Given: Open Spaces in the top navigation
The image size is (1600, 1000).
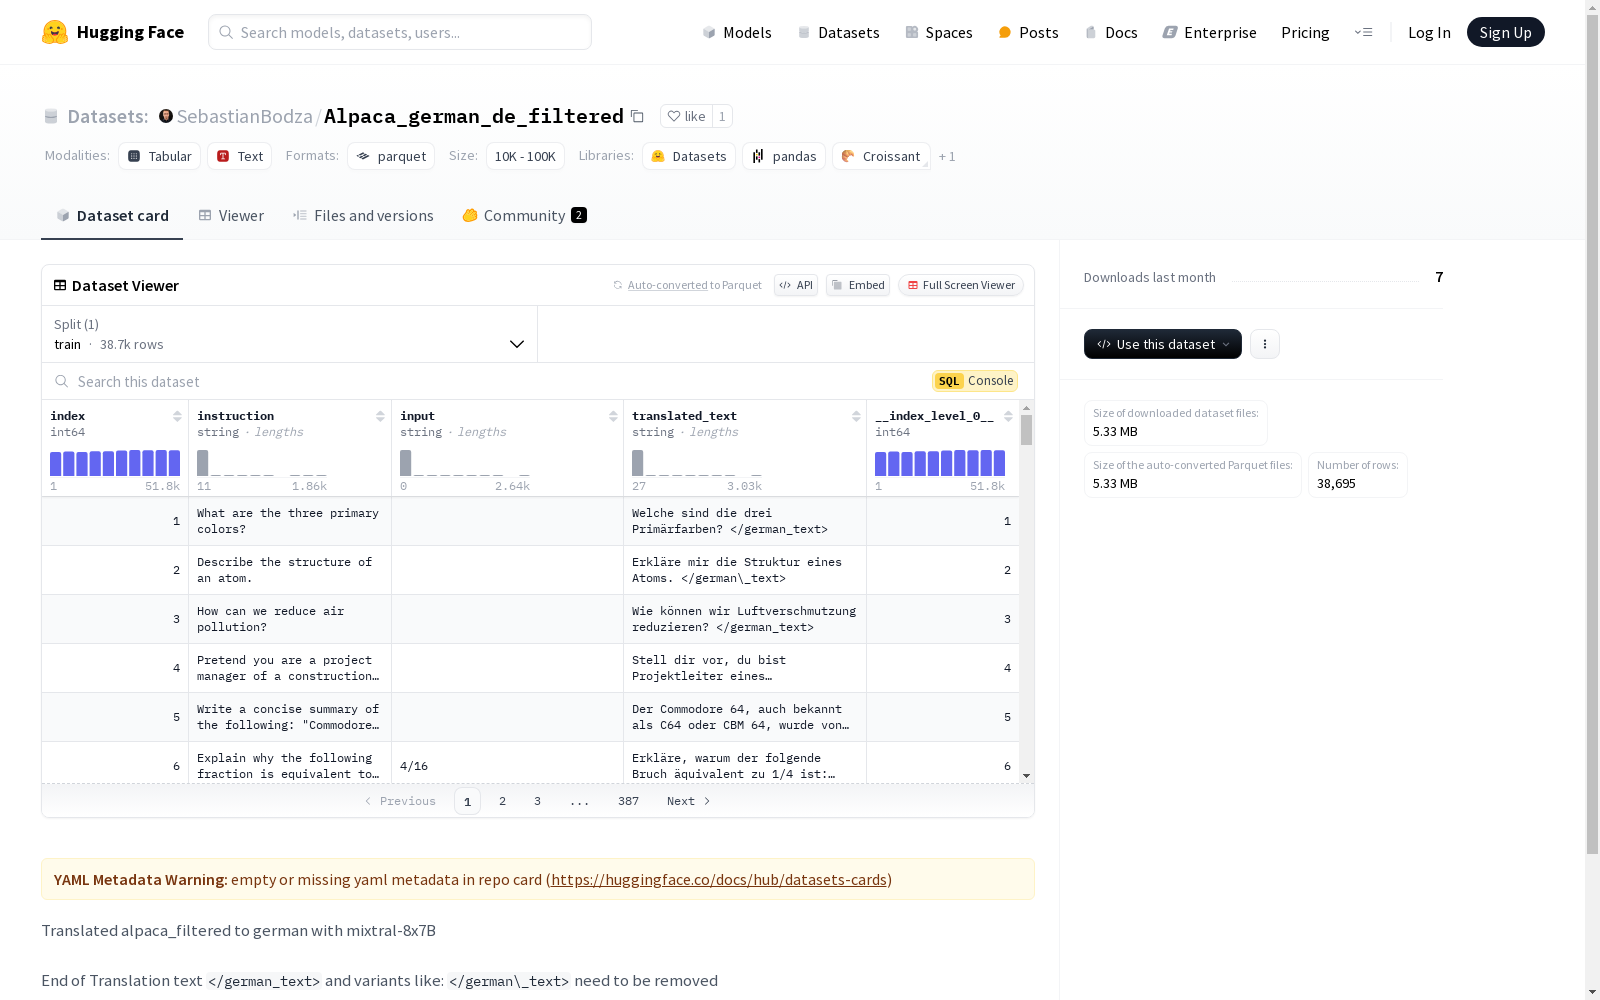Looking at the screenshot, I should pyautogui.click(x=939, y=32).
